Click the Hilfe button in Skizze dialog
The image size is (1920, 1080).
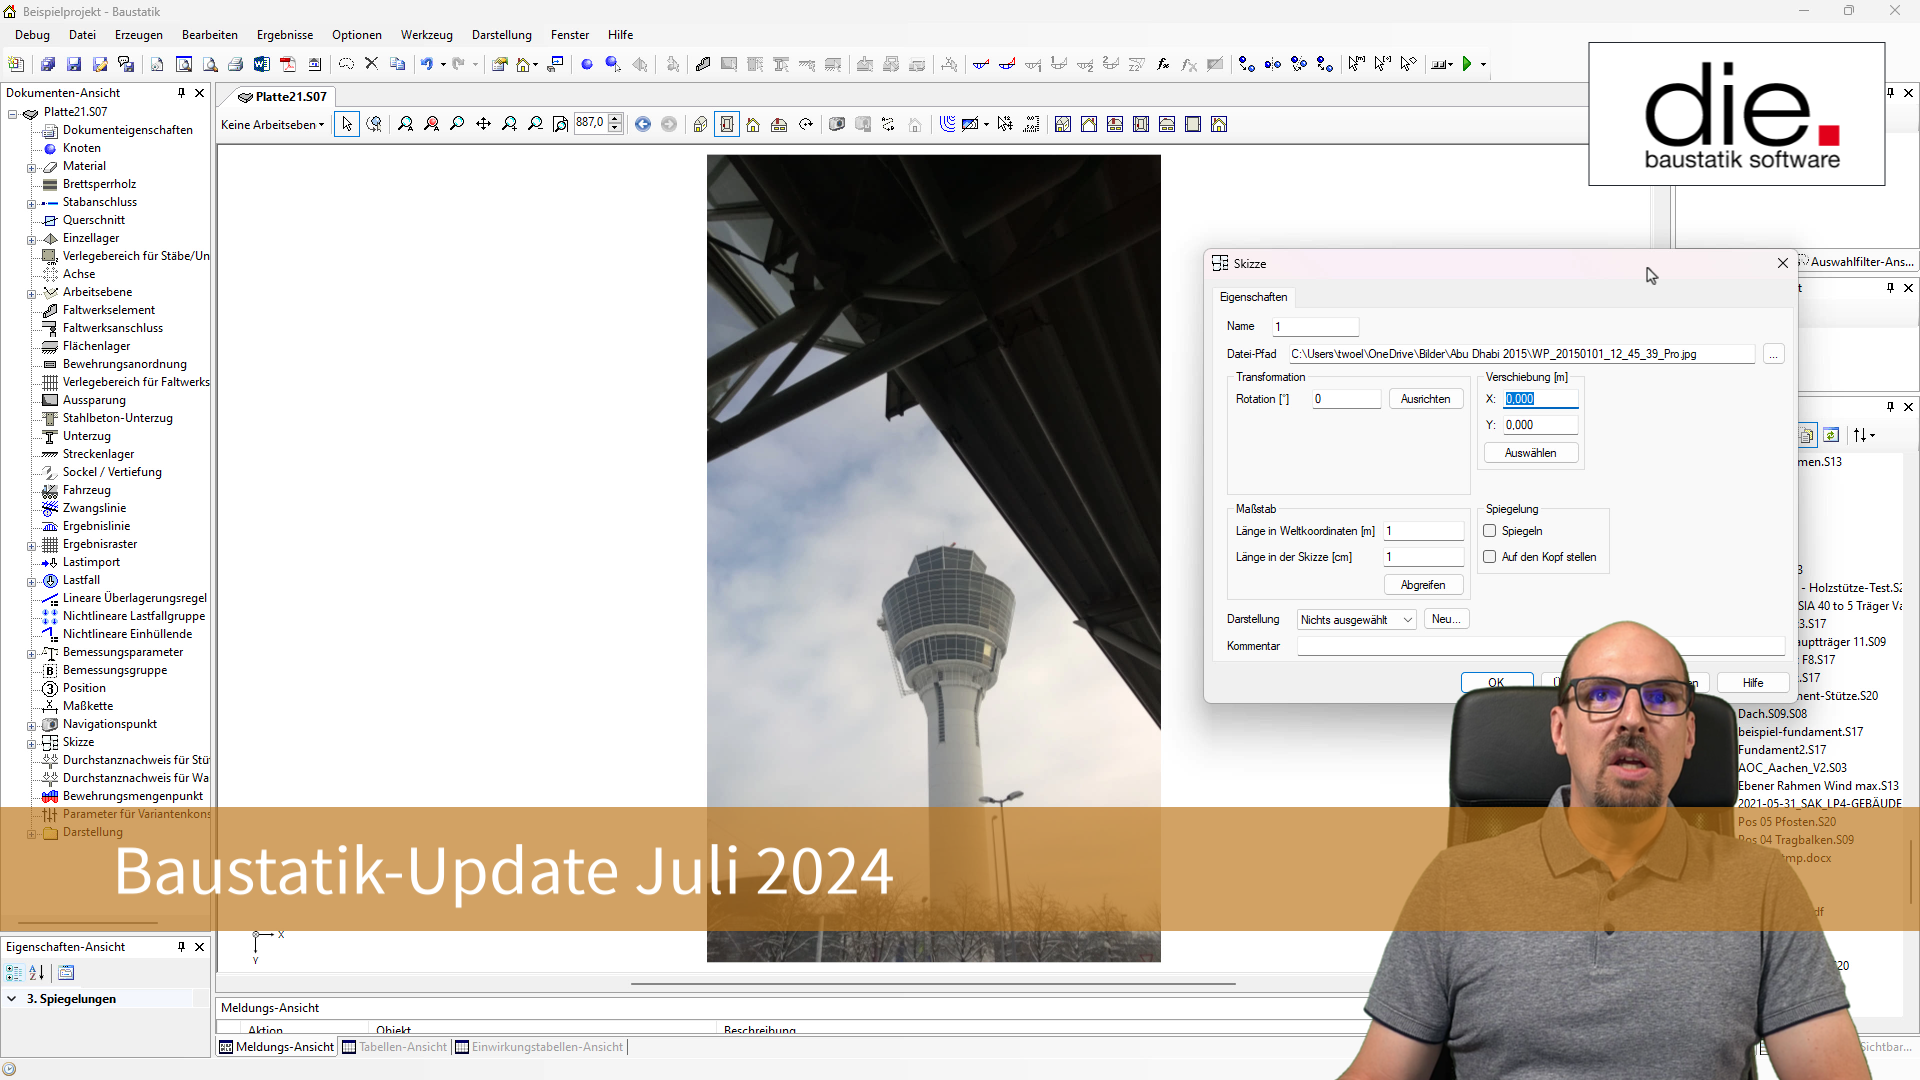tap(1753, 682)
